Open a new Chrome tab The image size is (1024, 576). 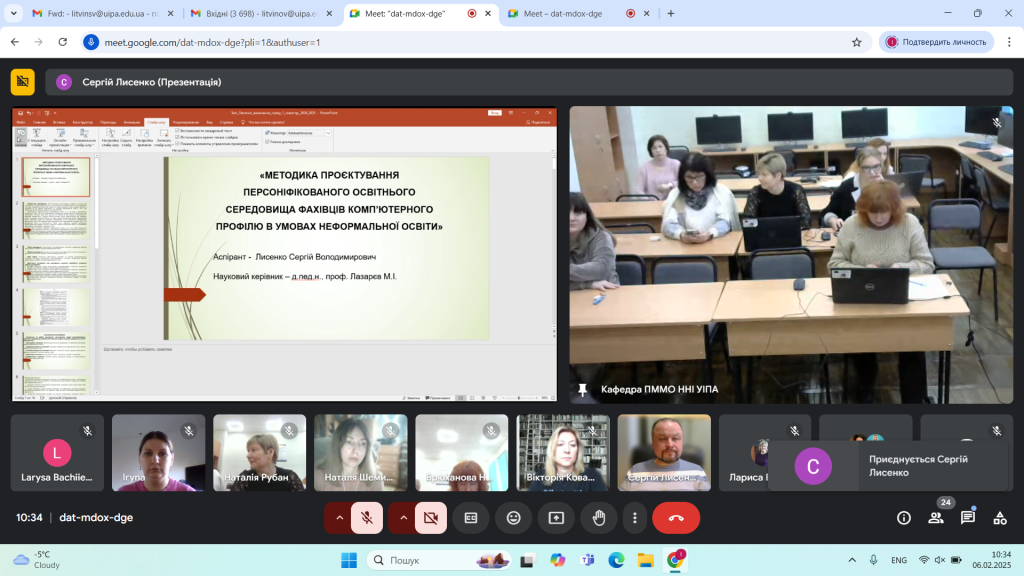point(671,13)
